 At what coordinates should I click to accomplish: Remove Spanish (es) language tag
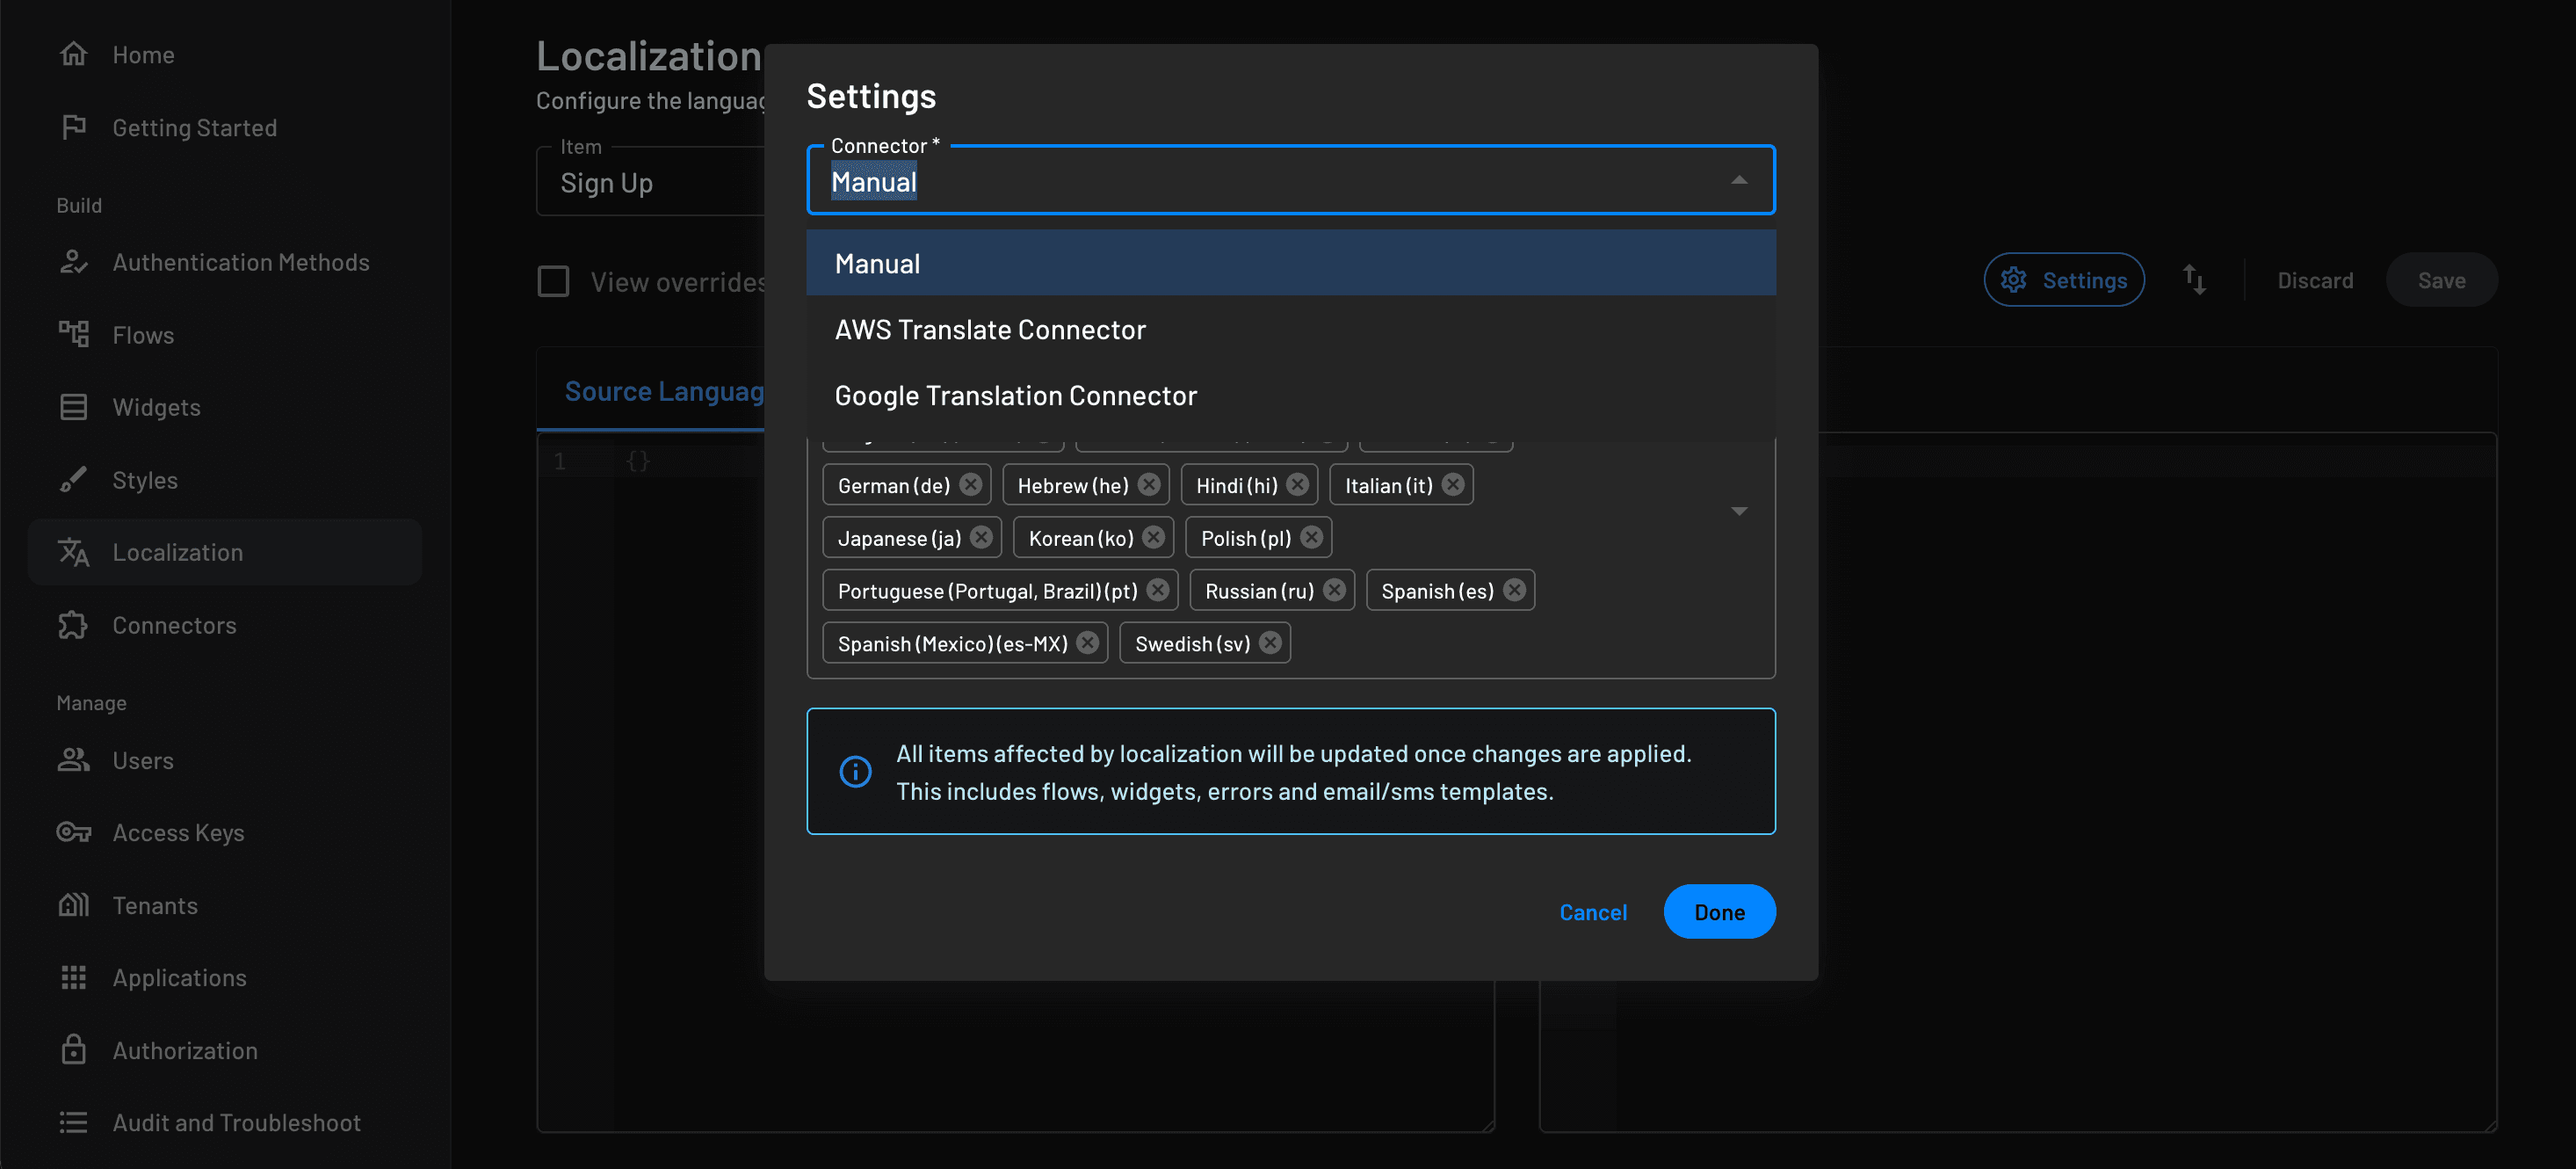click(1513, 591)
